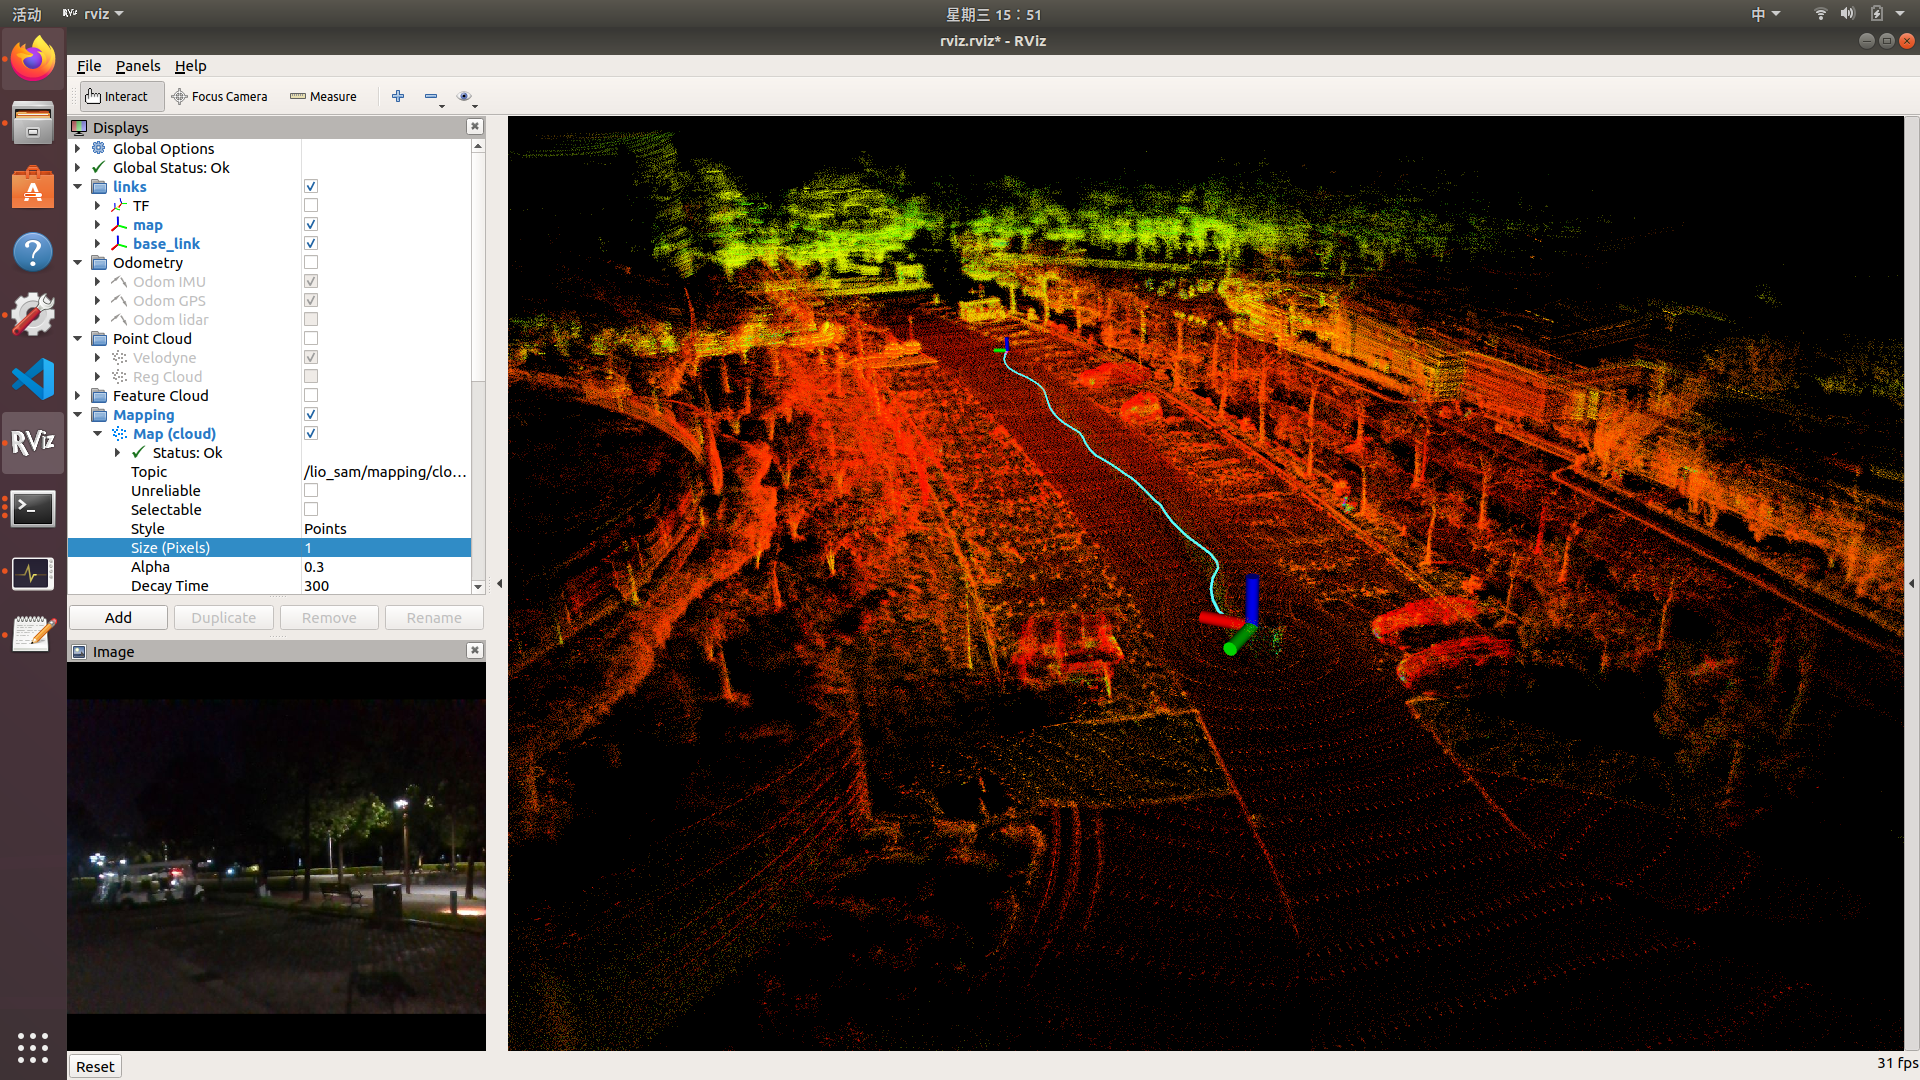Image resolution: width=1920 pixels, height=1080 pixels.
Task: Click the minus toolbar icon
Action: pos(431,96)
